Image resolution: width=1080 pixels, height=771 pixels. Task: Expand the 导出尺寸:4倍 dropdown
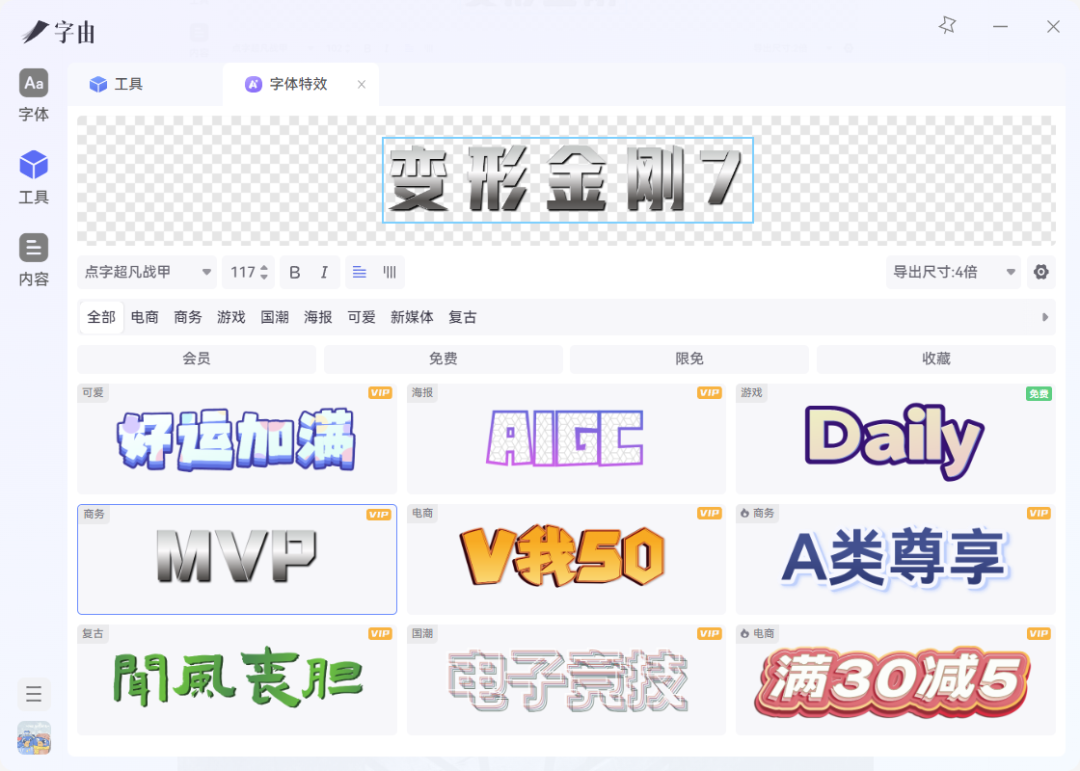coord(953,272)
